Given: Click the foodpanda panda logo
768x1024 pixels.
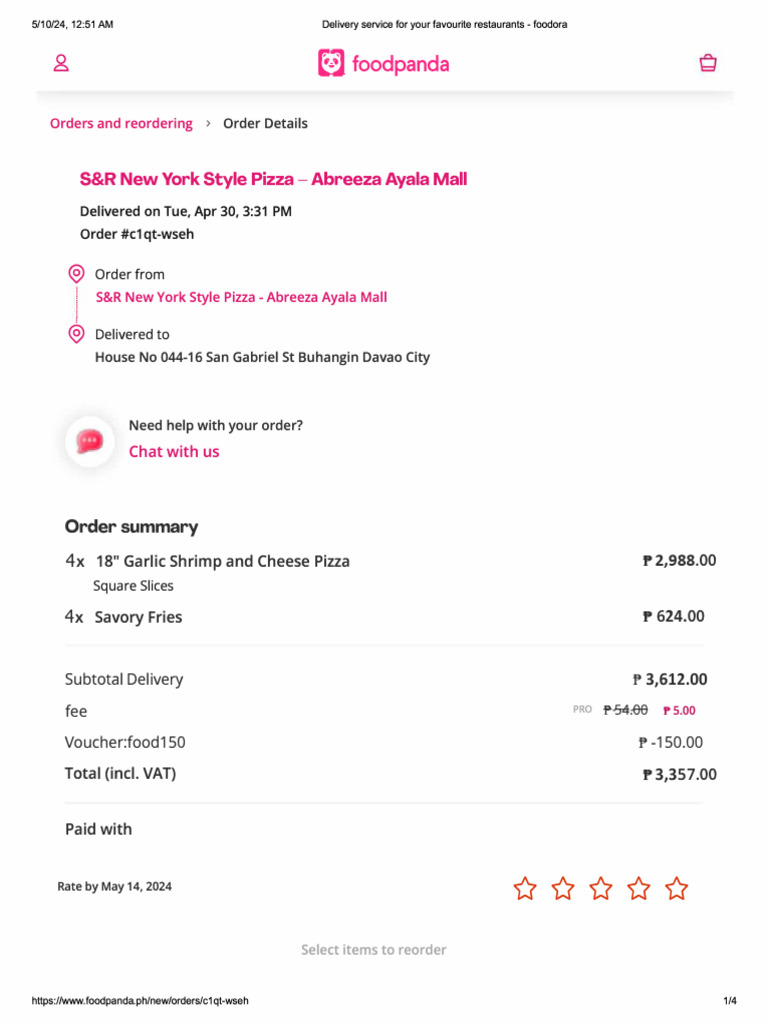Looking at the screenshot, I should click(x=331, y=64).
